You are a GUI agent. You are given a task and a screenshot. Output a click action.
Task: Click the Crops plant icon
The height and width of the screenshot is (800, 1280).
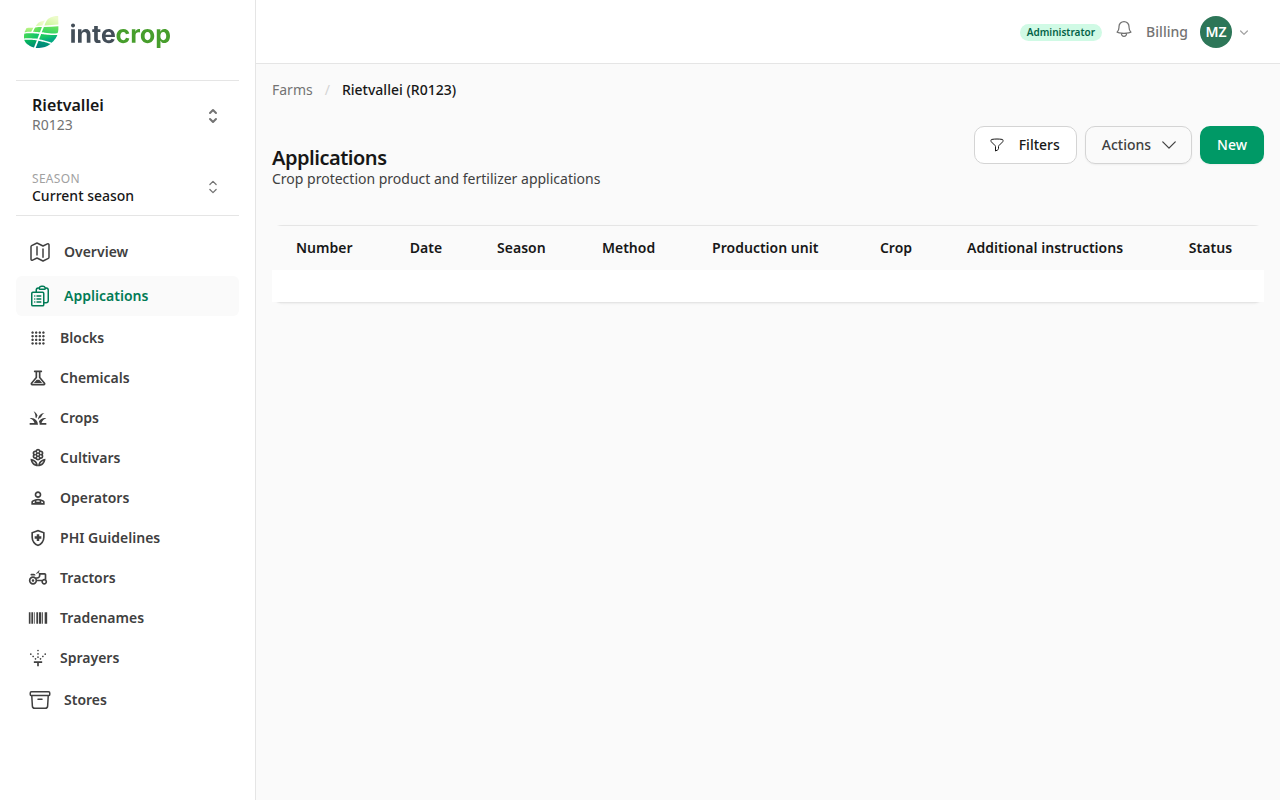tap(38, 418)
